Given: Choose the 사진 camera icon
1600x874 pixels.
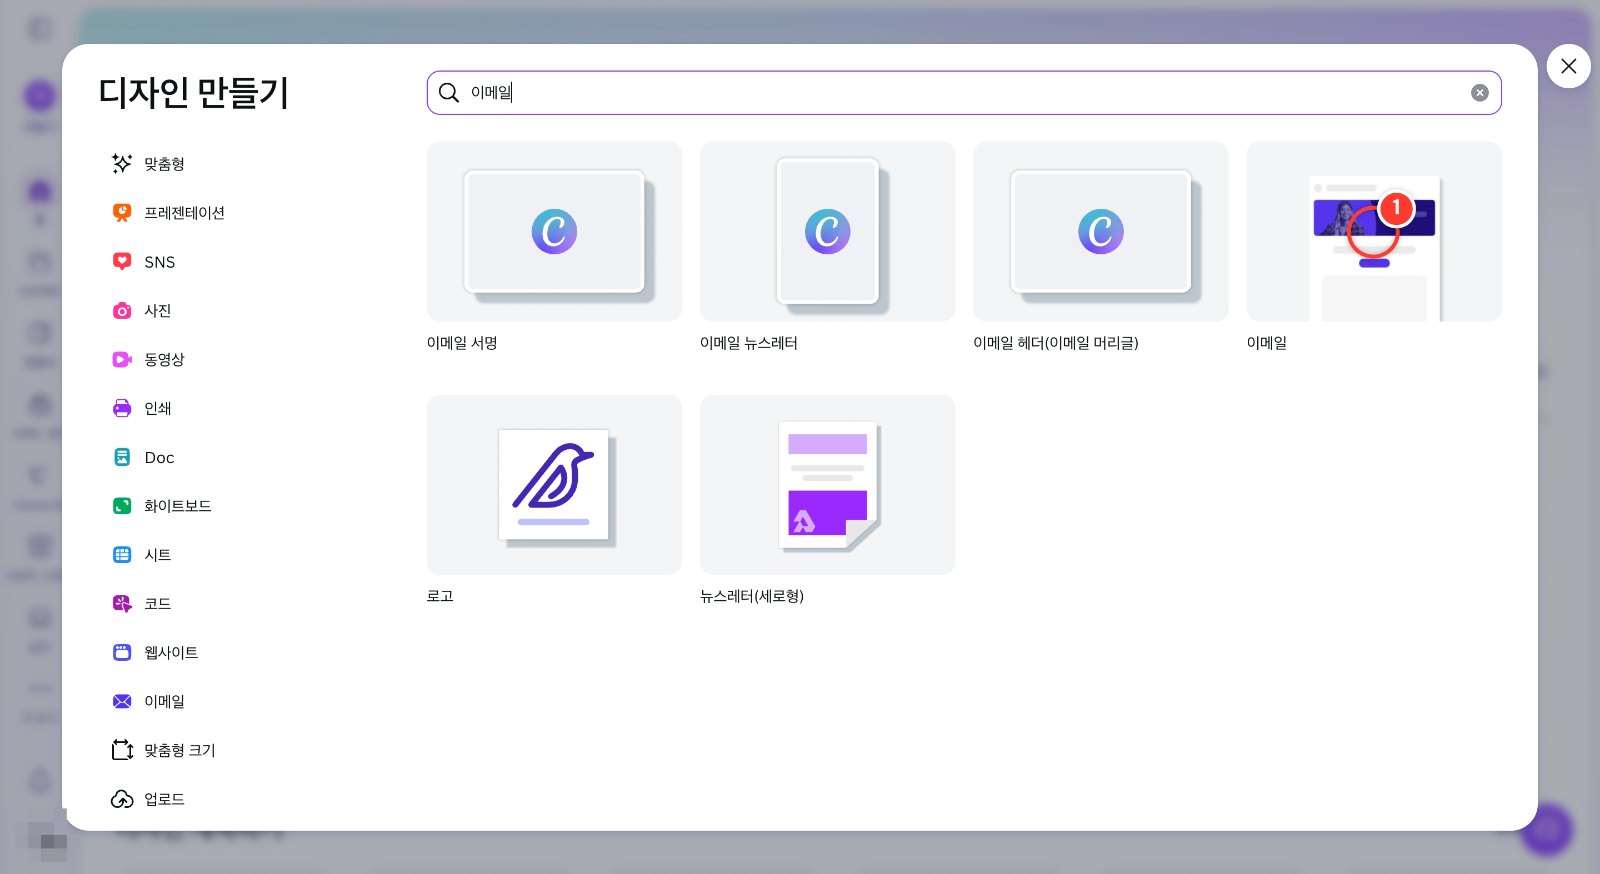Looking at the screenshot, I should tap(122, 310).
